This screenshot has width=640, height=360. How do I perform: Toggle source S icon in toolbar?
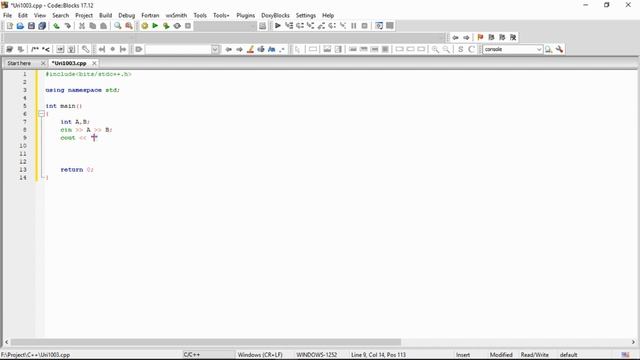[x=460, y=49]
